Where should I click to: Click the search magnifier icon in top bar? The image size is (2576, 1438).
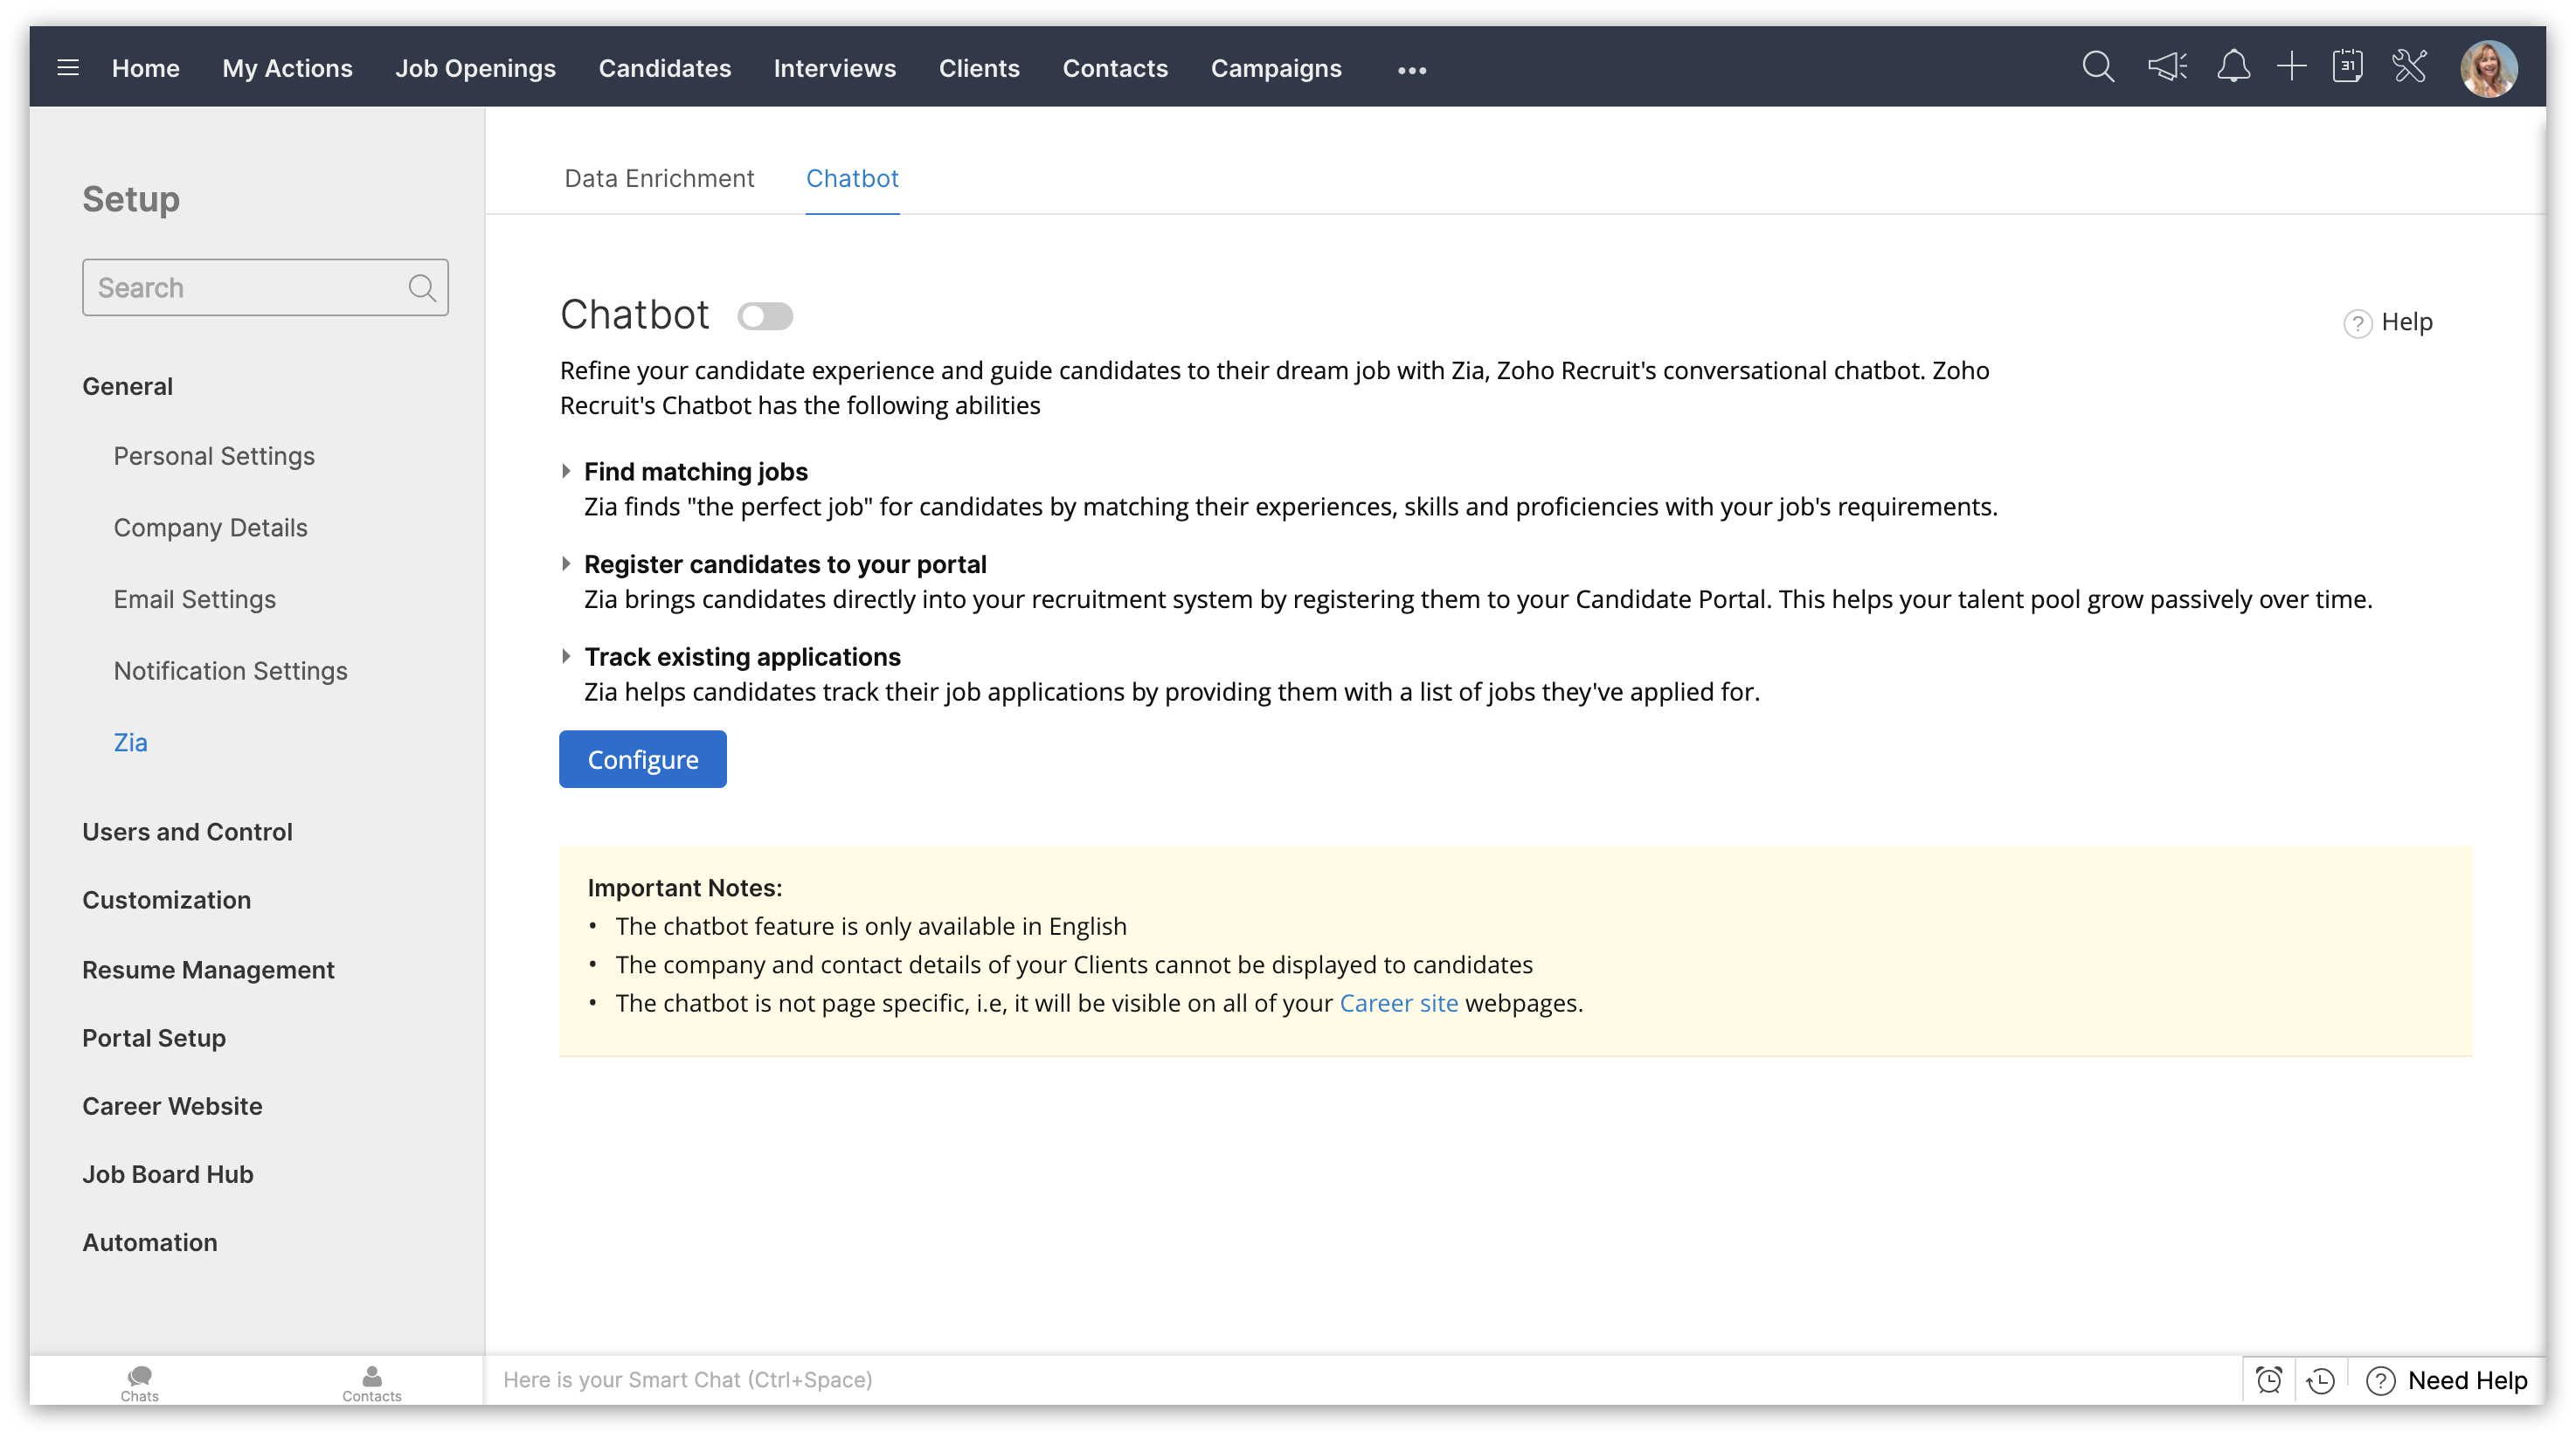2098,68
